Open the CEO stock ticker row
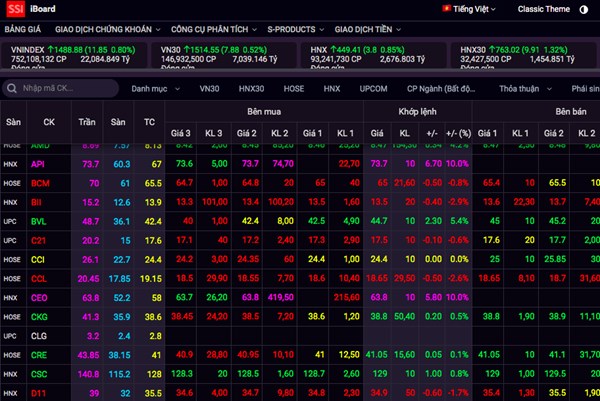The height and width of the screenshot is (401, 600). tap(40, 297)
